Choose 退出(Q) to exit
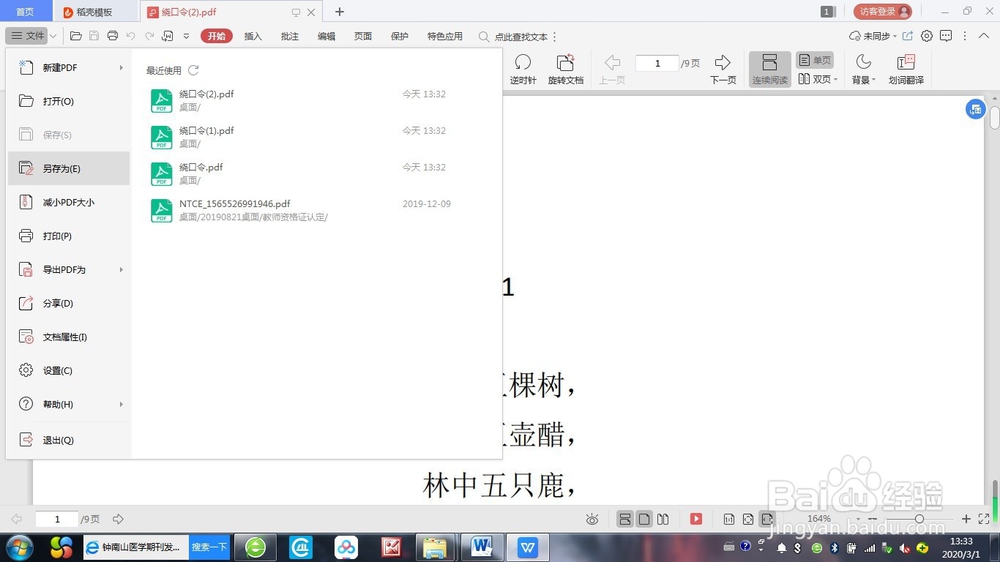The height and width of the screenshot is (562, 1000). click(x=69, y=440)
